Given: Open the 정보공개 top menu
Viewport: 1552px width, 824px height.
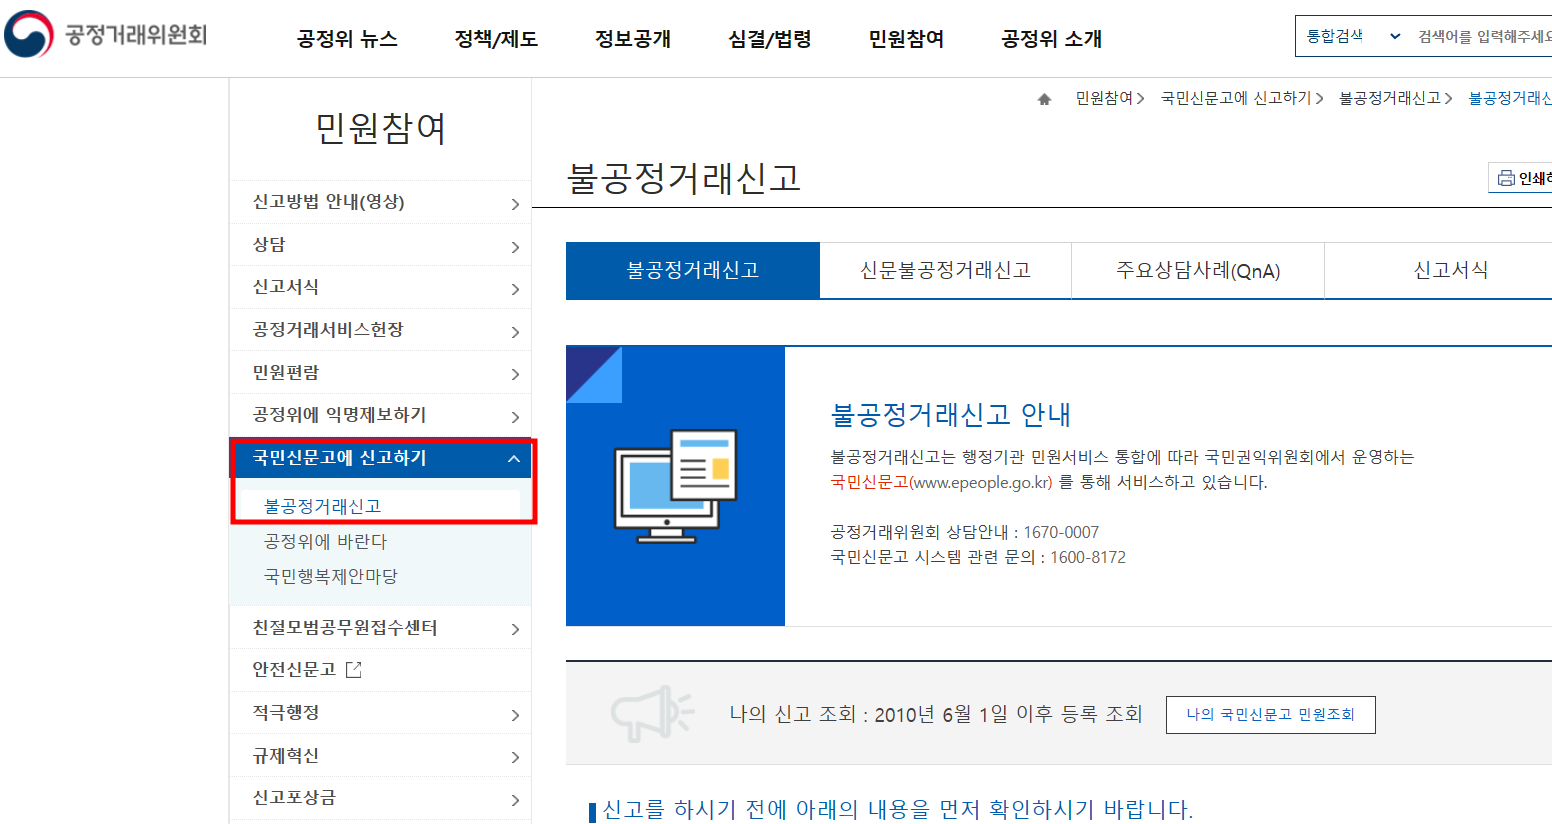Looking at the screenshot, I should coord(631,39).
